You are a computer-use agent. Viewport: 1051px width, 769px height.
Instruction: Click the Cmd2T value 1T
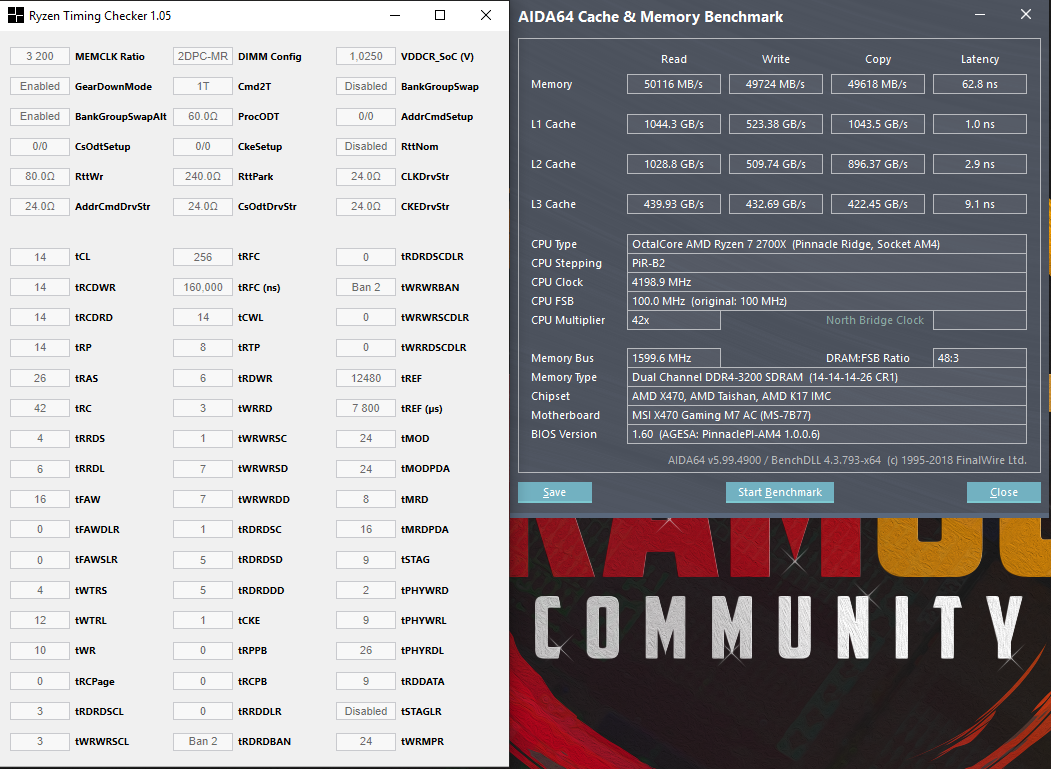point(202,86)
